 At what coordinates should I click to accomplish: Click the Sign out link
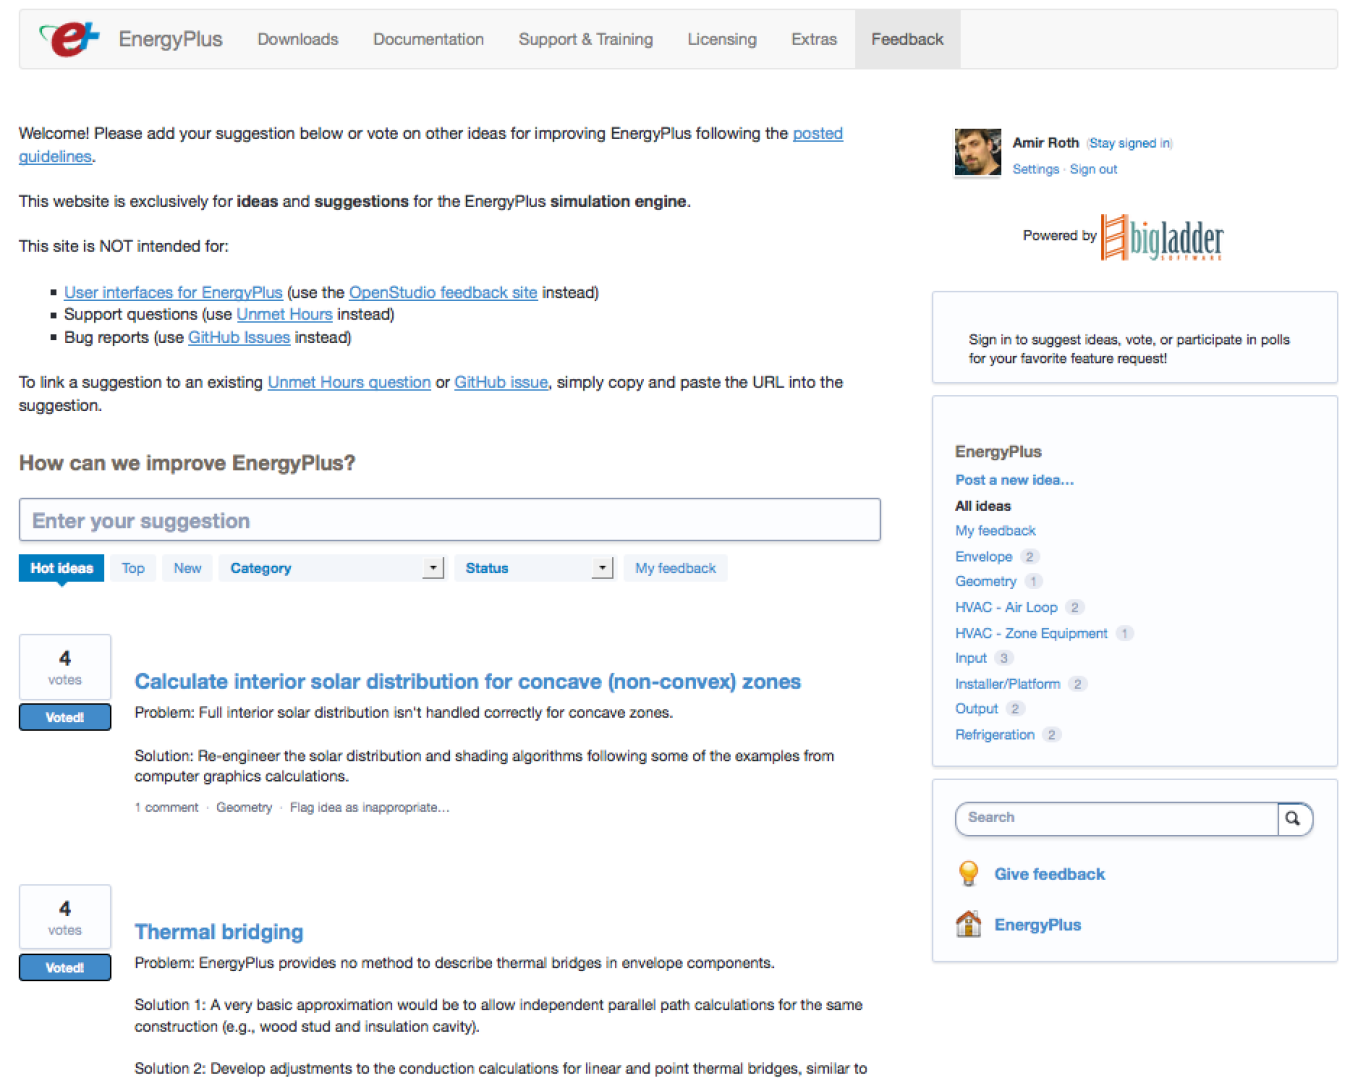[x=1093, y=169]
